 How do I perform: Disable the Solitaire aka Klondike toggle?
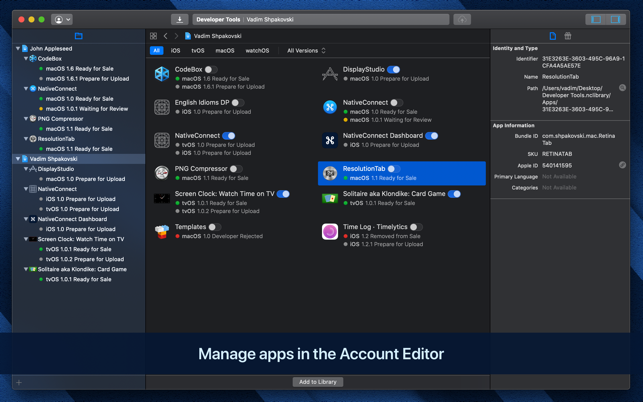point(454,194)
